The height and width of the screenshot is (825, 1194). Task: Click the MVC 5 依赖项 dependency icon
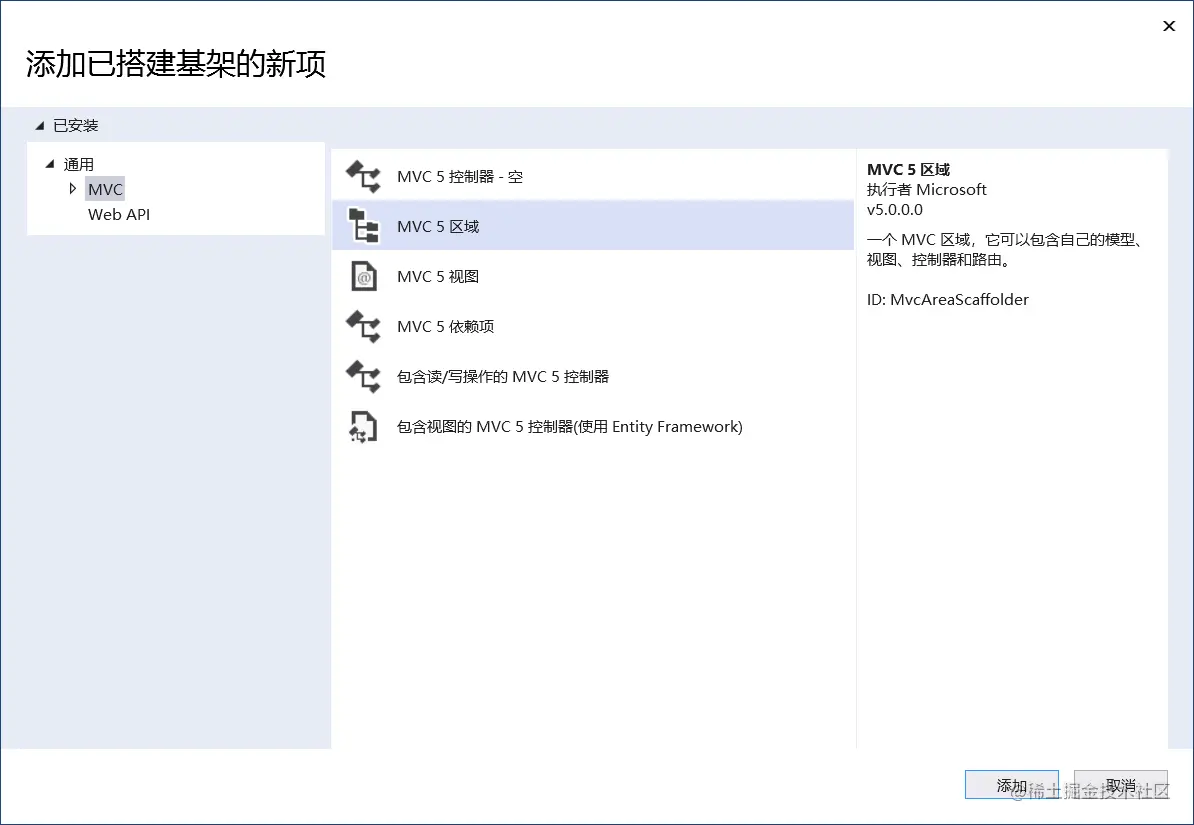click(362, 326)
